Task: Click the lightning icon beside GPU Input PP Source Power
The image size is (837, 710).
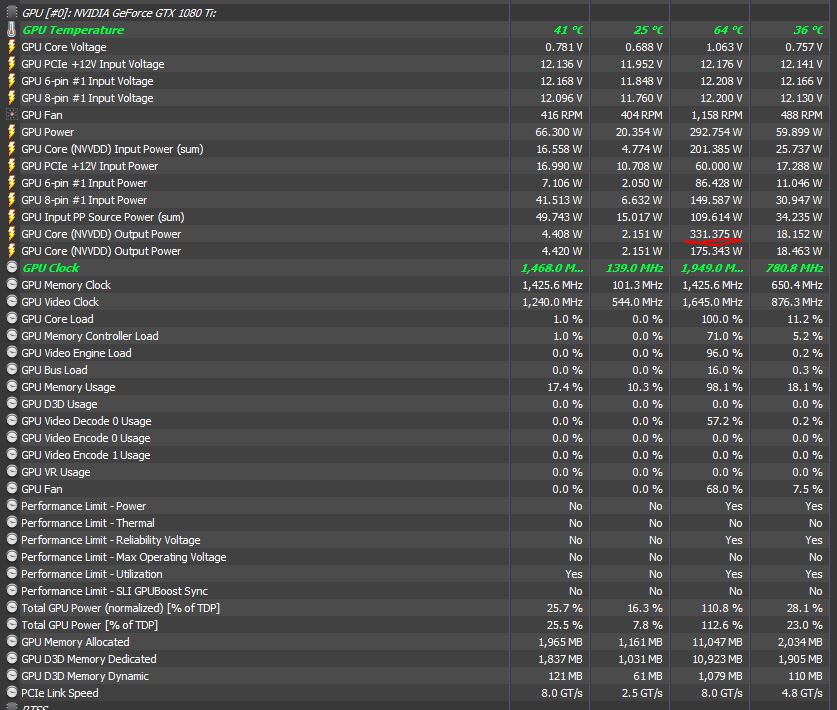Action: pos(11,217)
